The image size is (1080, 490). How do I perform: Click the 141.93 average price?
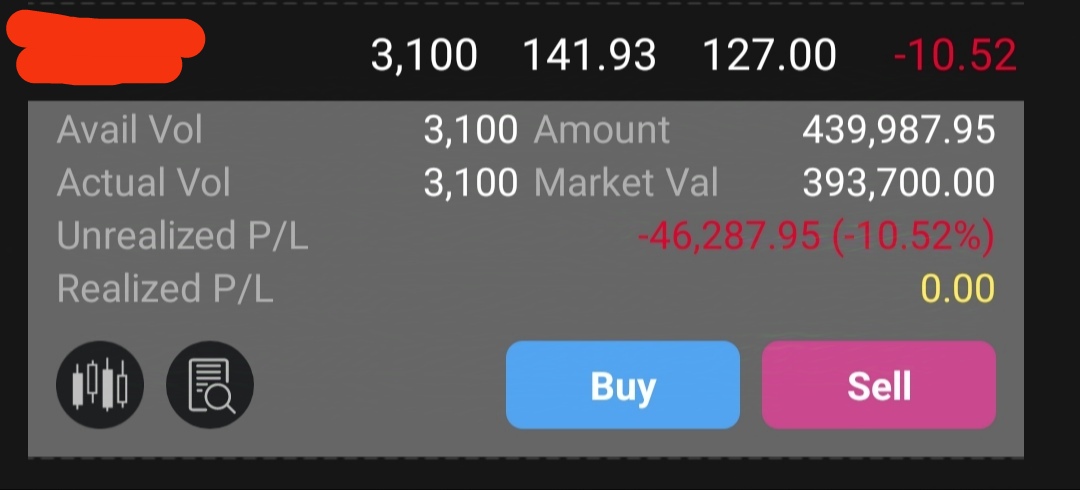pos(590,55)
